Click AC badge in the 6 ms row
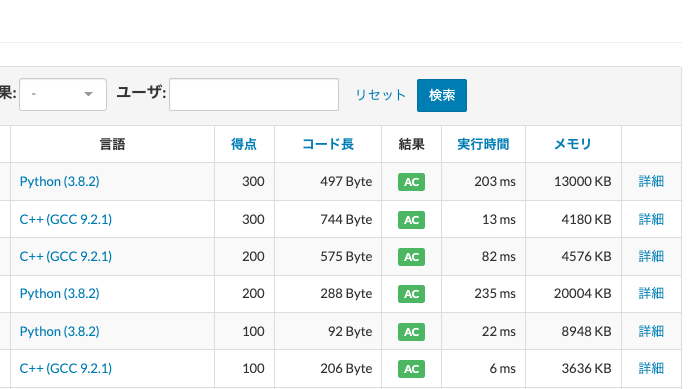The image size is (696, 389). pyautogui.click(x=411, y=369)
